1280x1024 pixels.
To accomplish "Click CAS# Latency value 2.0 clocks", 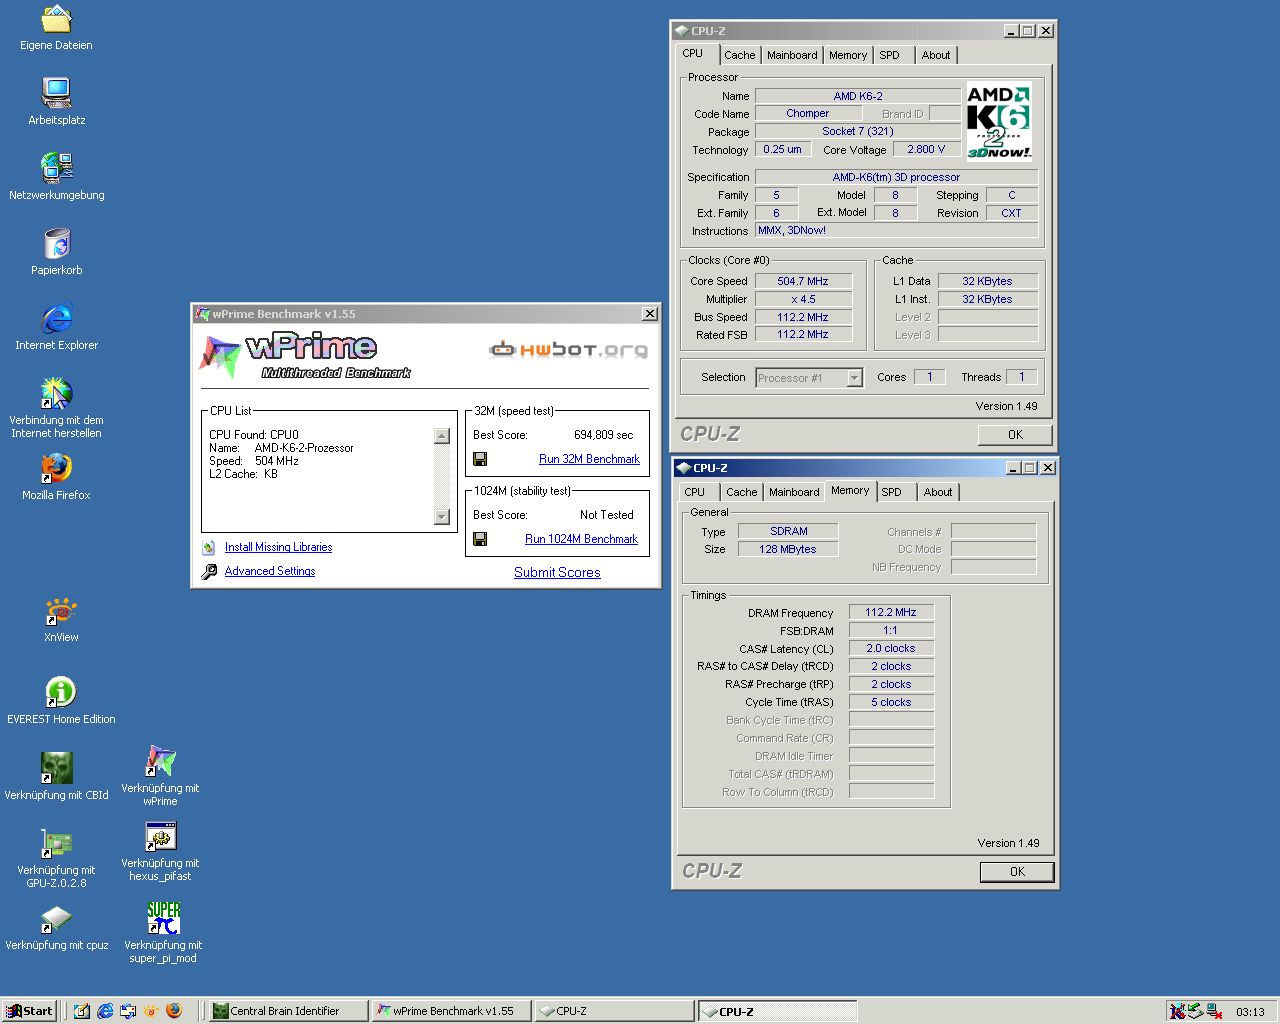I will point(891,648).
